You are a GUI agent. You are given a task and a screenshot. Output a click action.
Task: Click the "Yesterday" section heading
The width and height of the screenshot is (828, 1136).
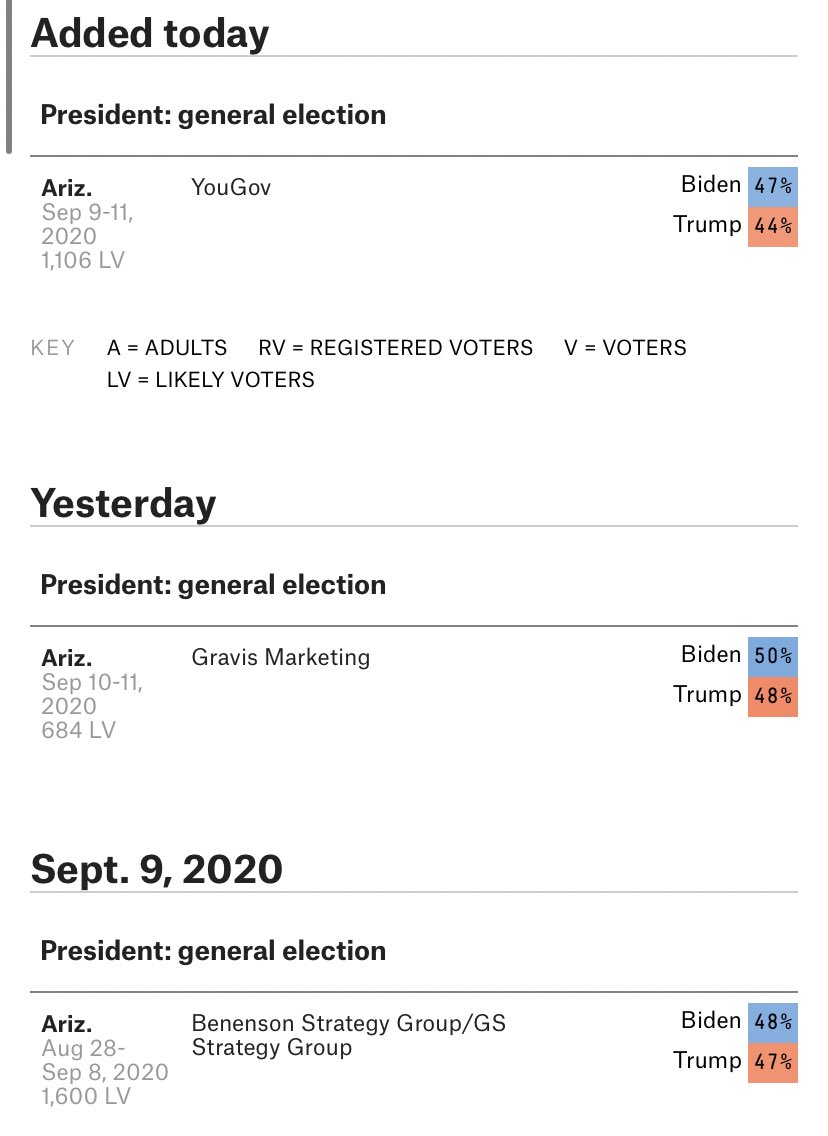[x=123, y=503]
